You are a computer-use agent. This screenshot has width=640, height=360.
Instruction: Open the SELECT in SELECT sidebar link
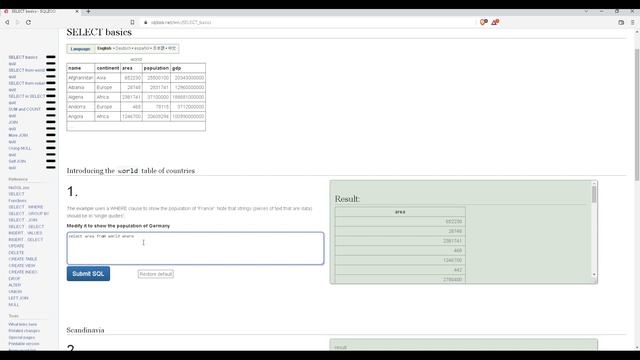pos(27,96)
